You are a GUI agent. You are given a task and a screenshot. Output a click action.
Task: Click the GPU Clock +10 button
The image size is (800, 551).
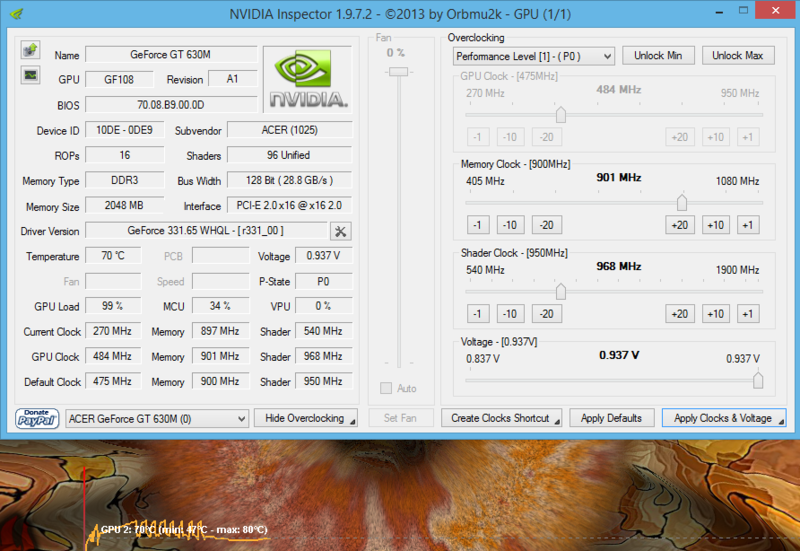click(x=715, y=137)
